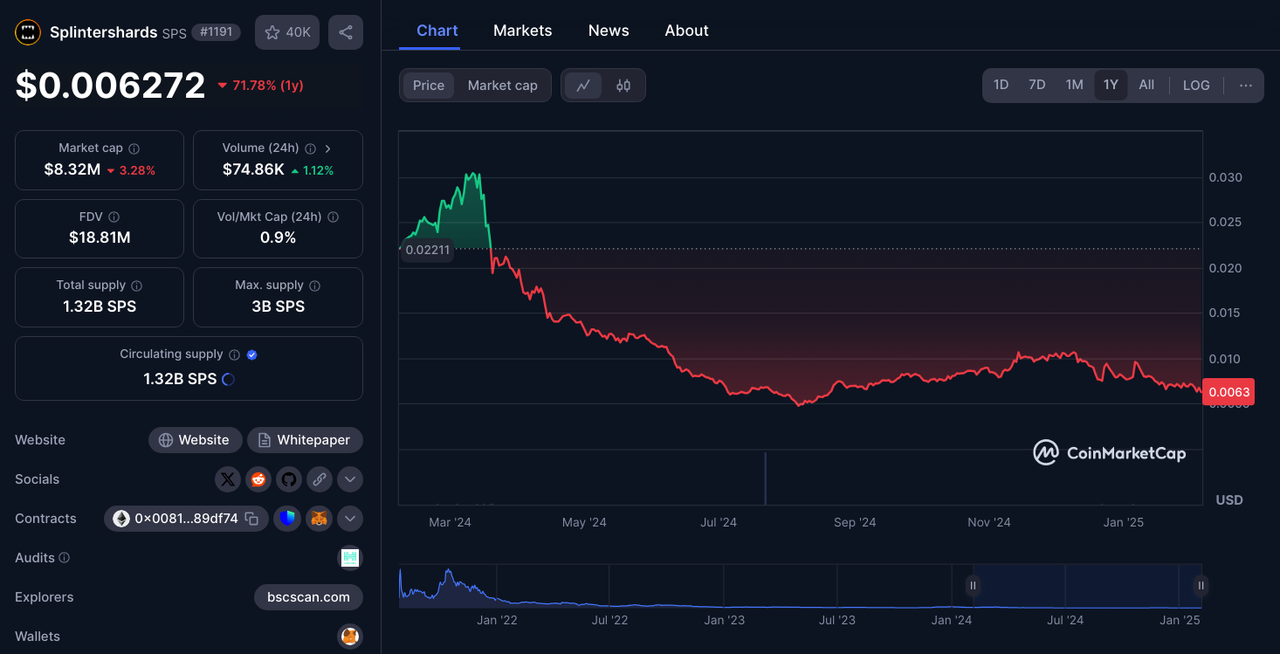The image size is (1280, 654).
Task: Click the 3B SPS max supply value
Action: 278,306
